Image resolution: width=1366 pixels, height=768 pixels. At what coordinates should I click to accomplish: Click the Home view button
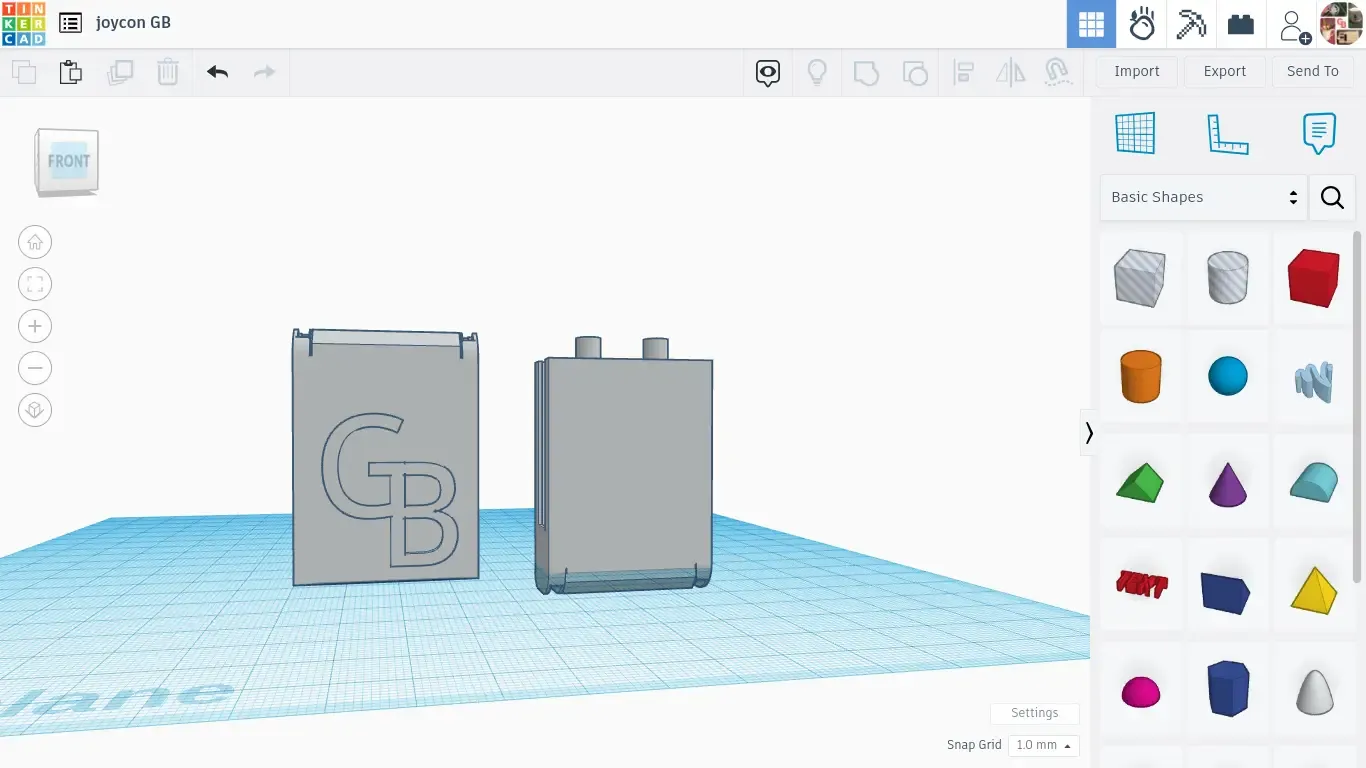pos(35,242)
